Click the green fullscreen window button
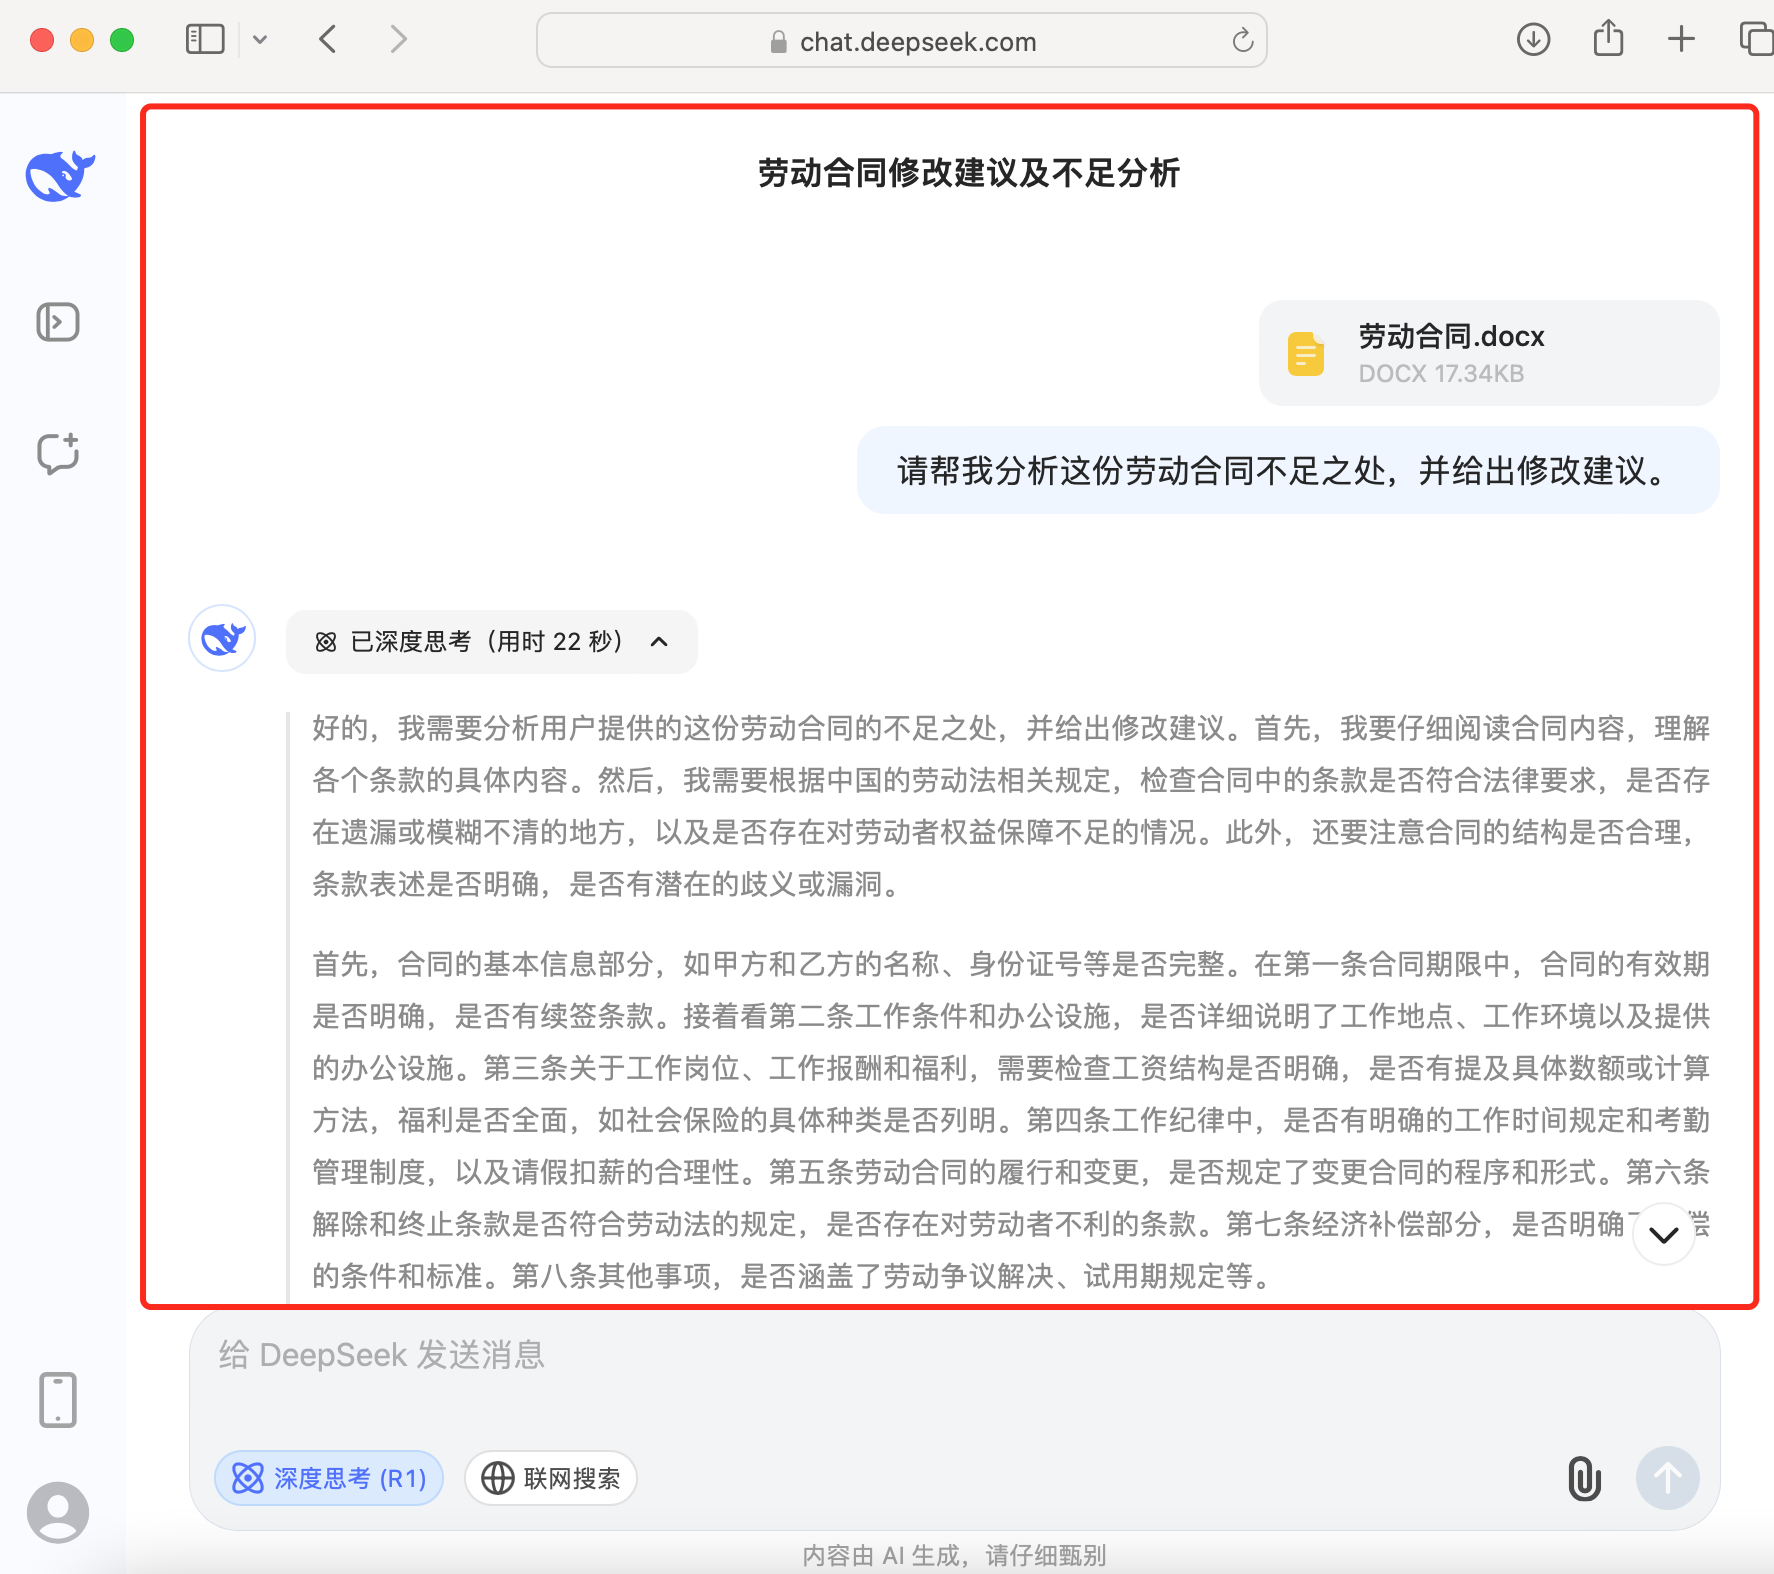Viewport: 1774px width, 1574px height. (122, 40)
